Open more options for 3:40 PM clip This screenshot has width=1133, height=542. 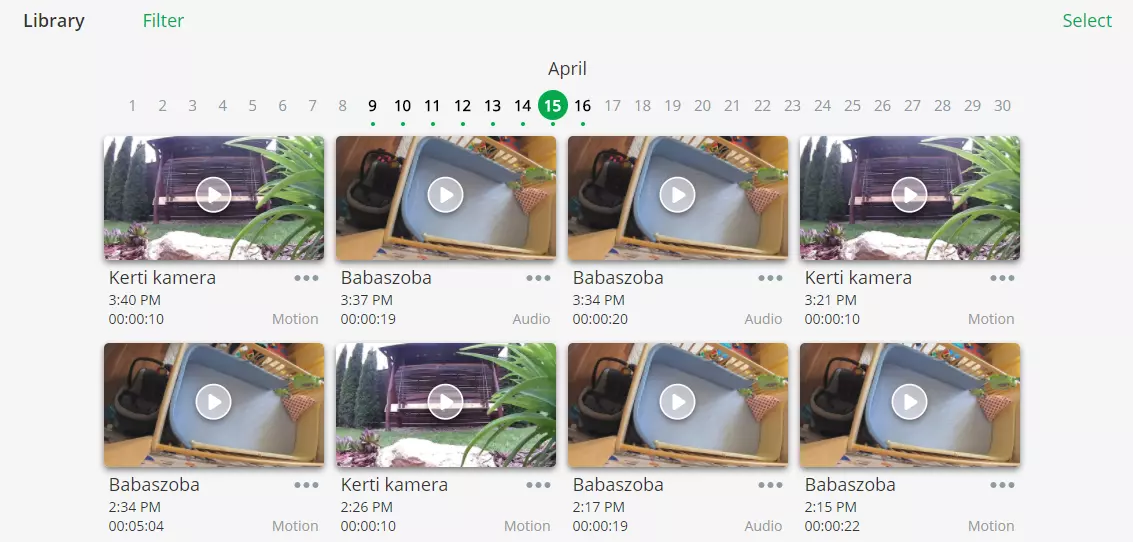point(306,278)
